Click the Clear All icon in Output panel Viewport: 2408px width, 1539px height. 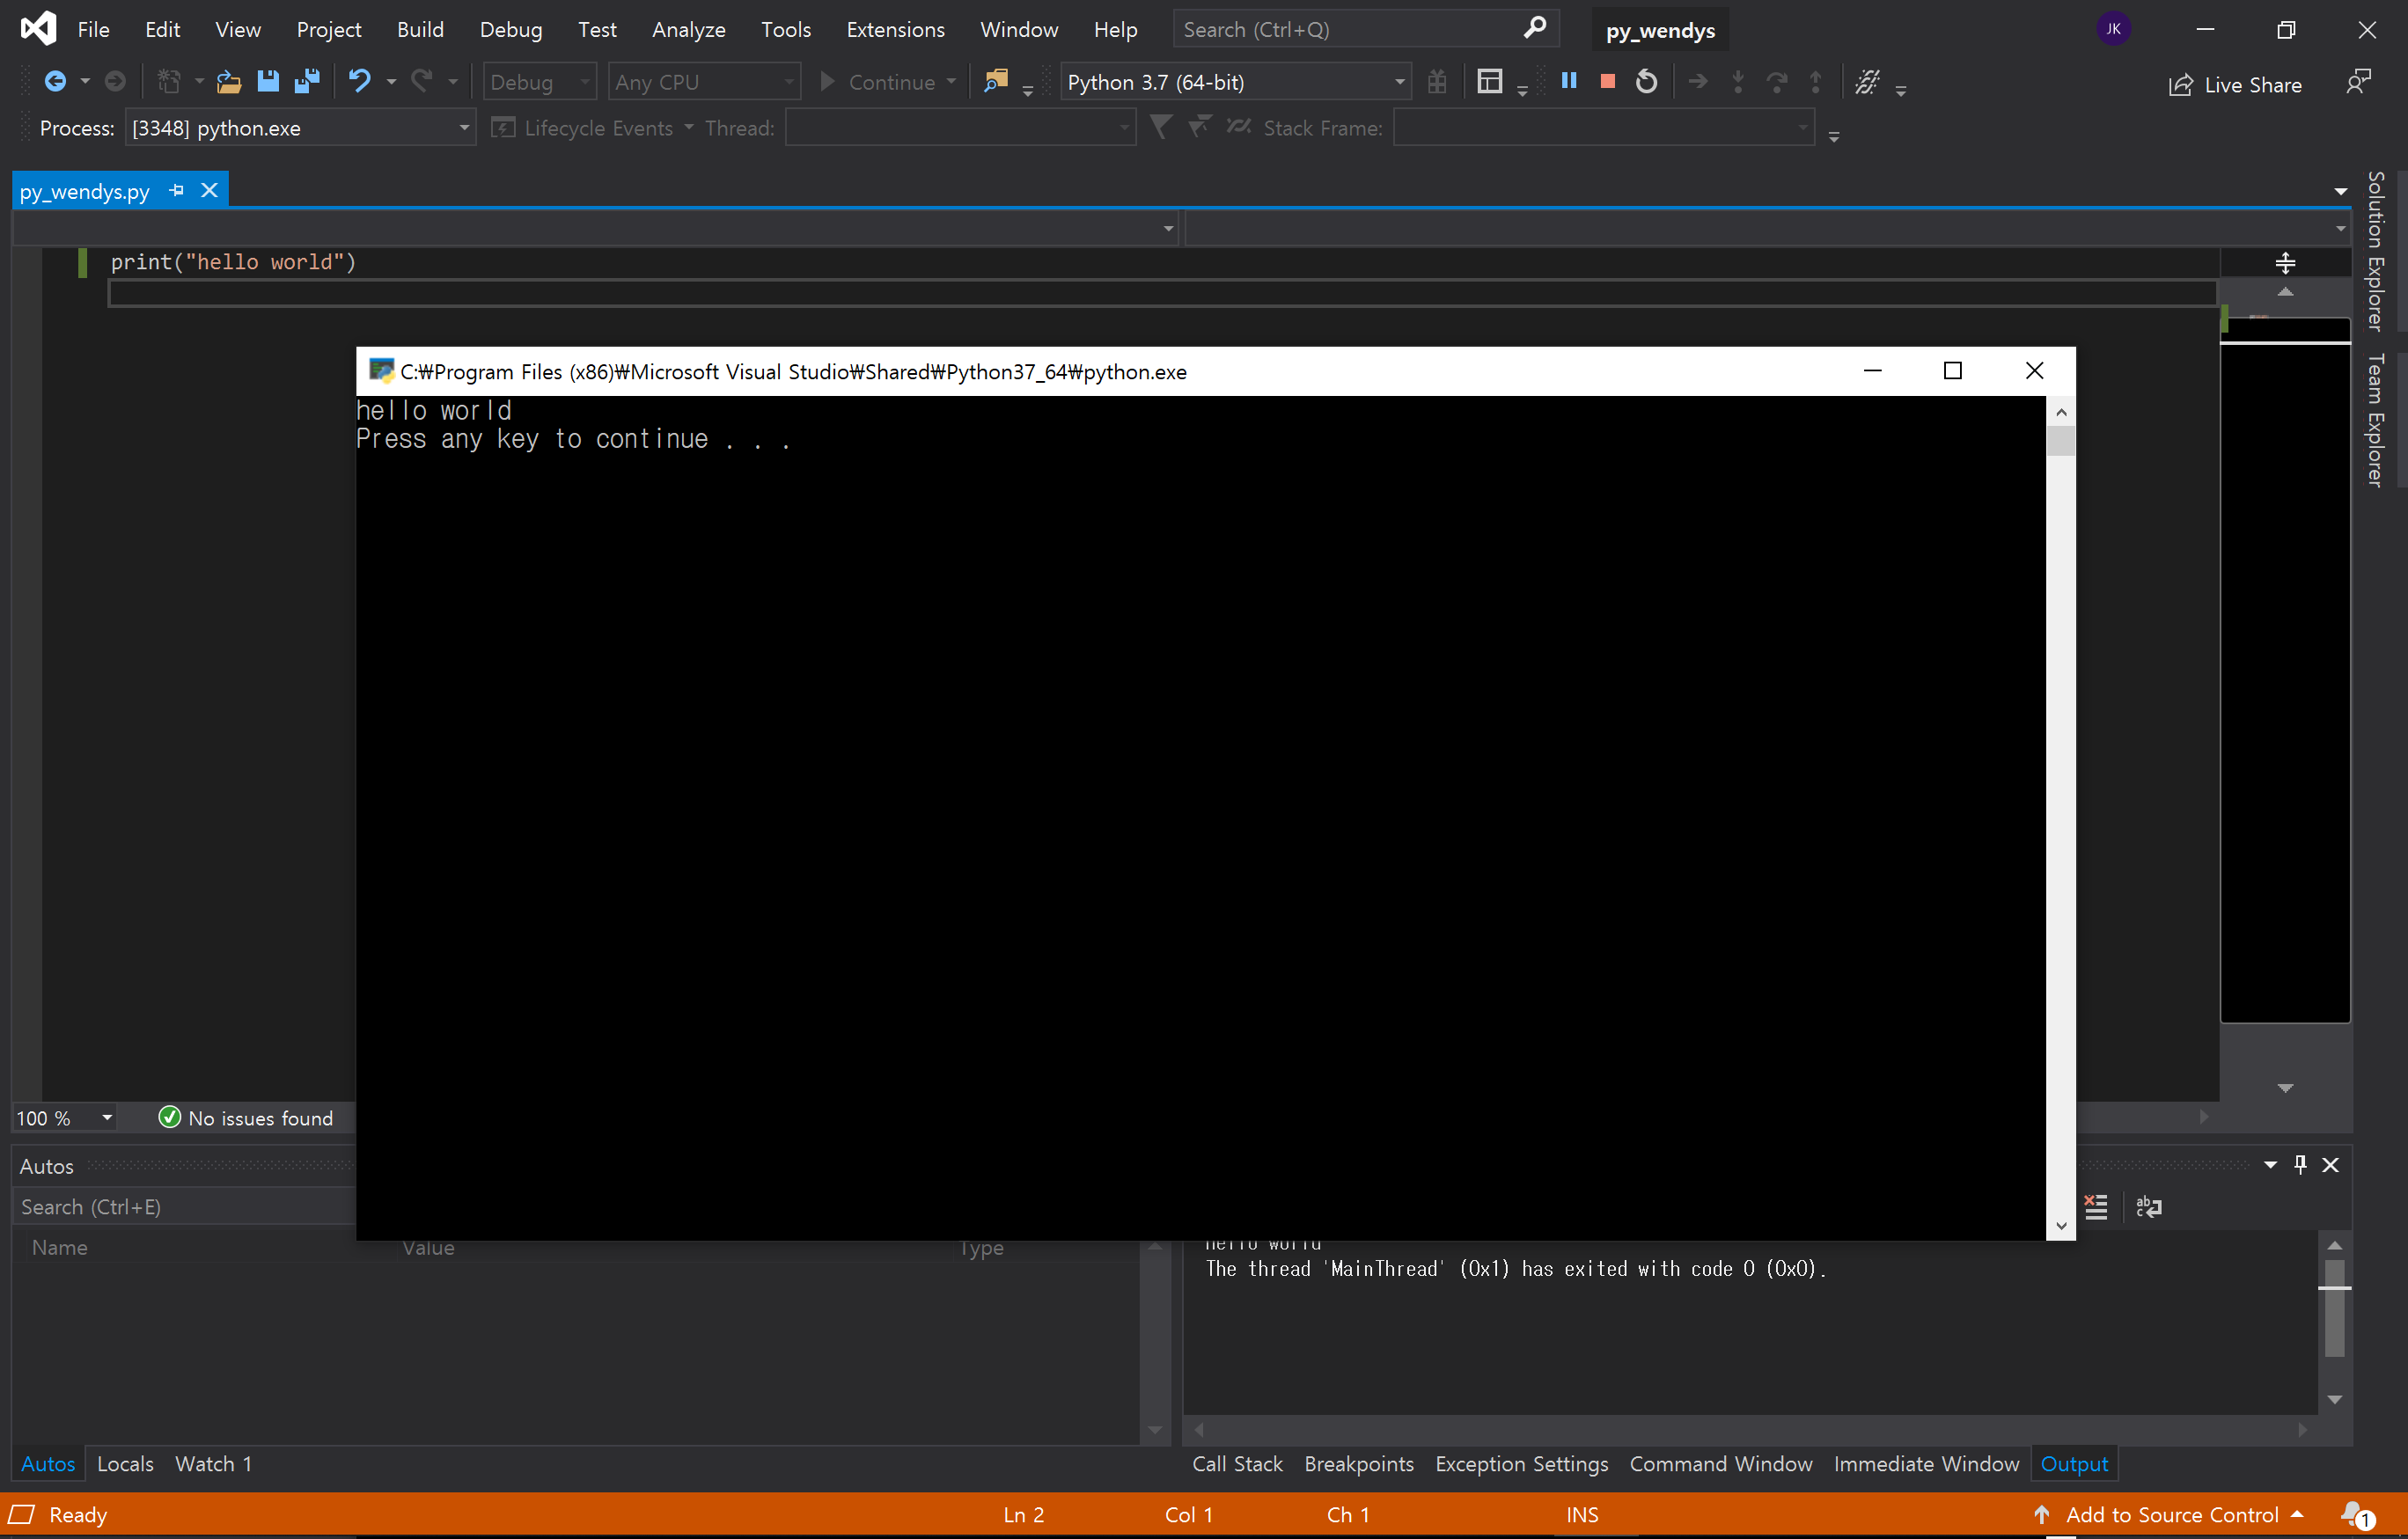click(2096, 1207)
